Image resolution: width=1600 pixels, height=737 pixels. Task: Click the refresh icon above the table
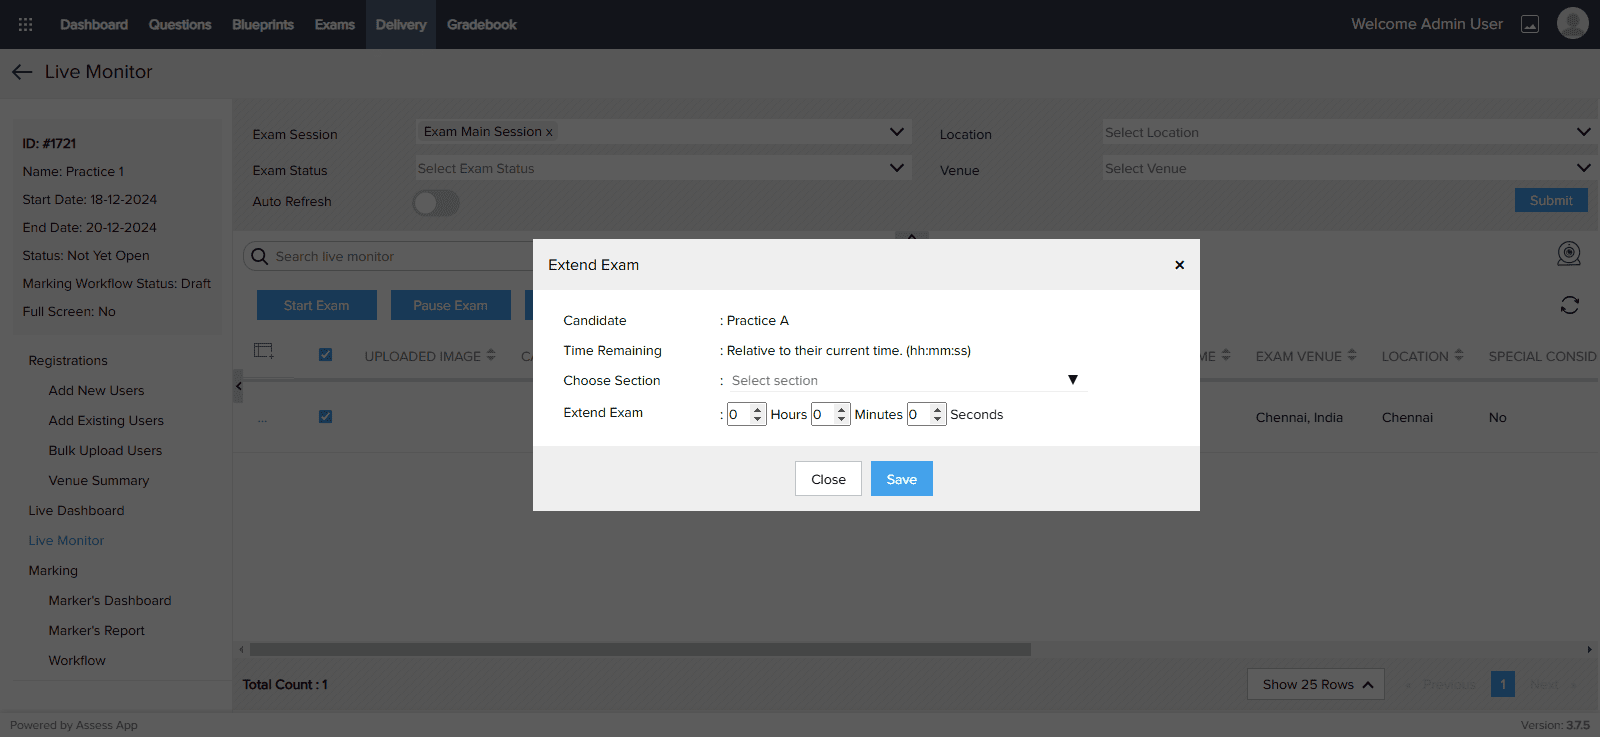coord(1569,305)
